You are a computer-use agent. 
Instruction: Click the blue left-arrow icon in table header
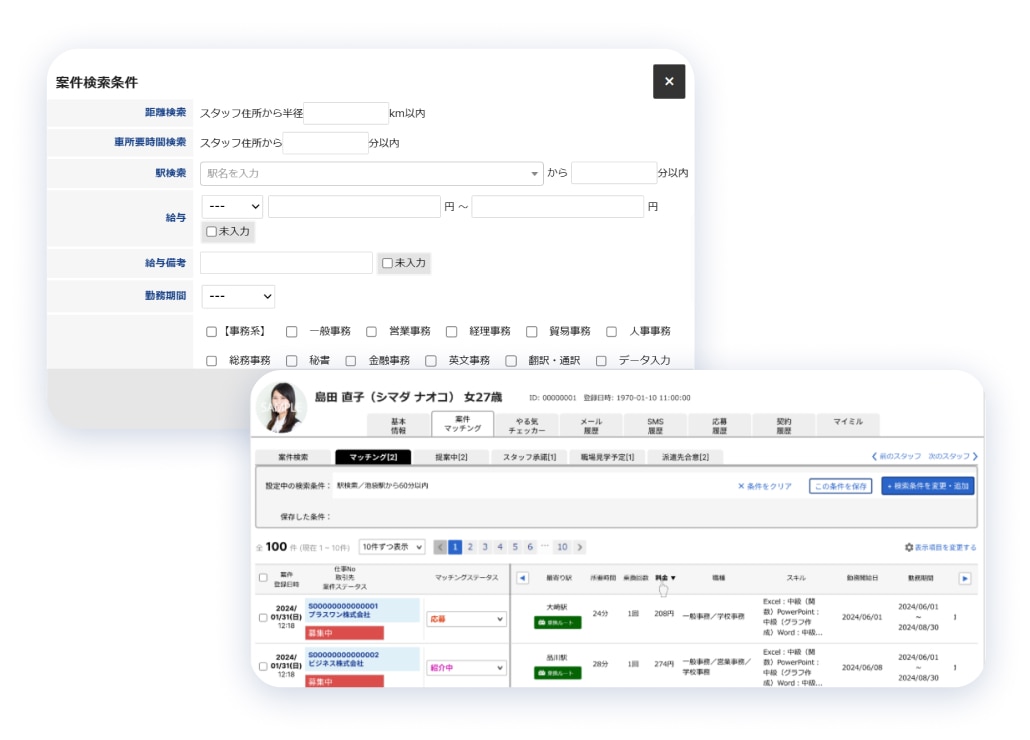point(523,577)
